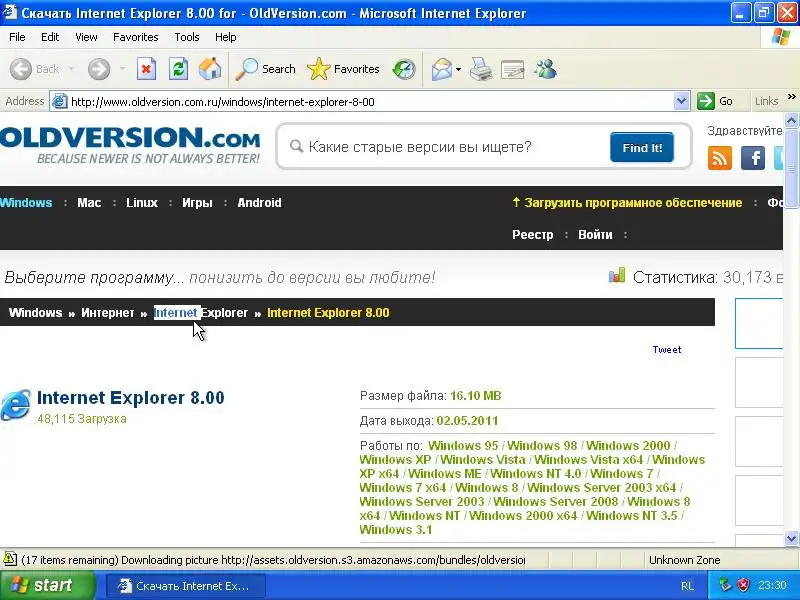Click Unknown Zone in status bar
The width and height of the screenshot is (800, 600).
(684, 560)
